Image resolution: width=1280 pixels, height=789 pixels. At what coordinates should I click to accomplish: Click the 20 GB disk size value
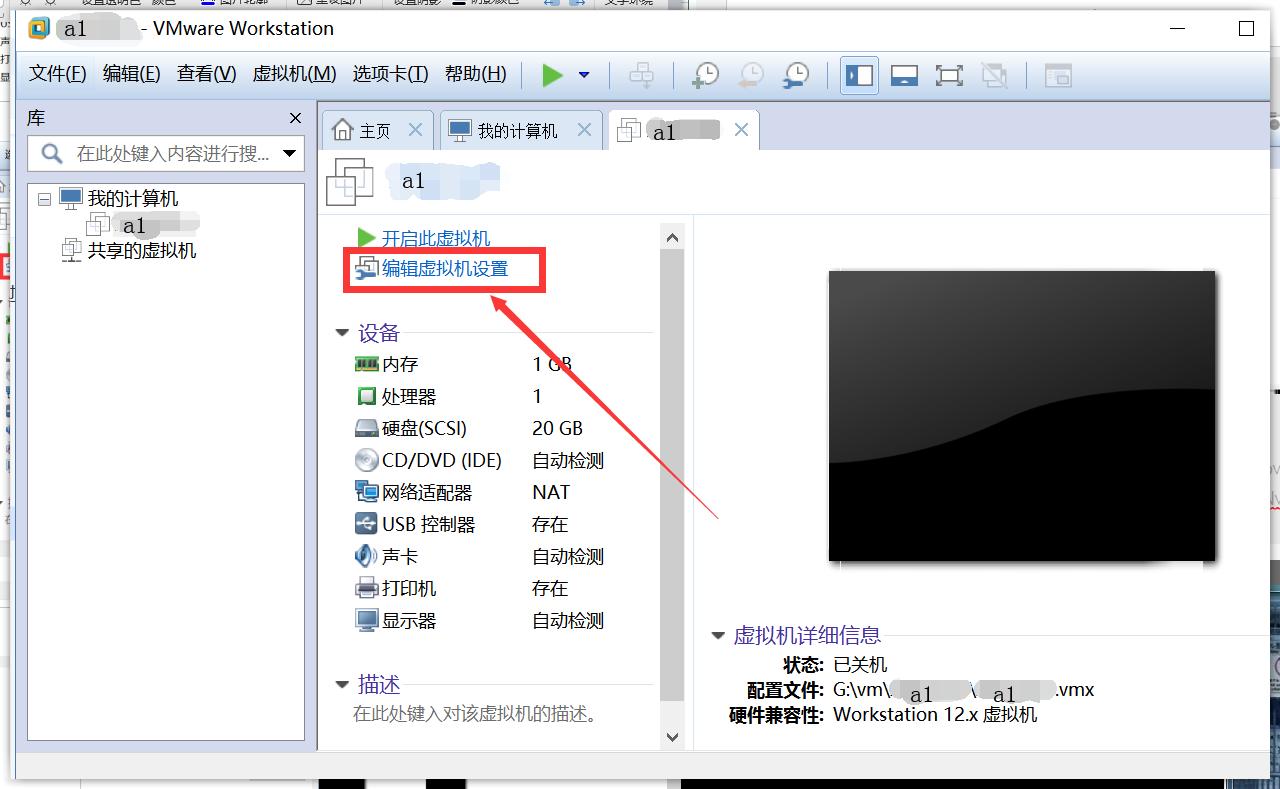[x=557, y=428]
